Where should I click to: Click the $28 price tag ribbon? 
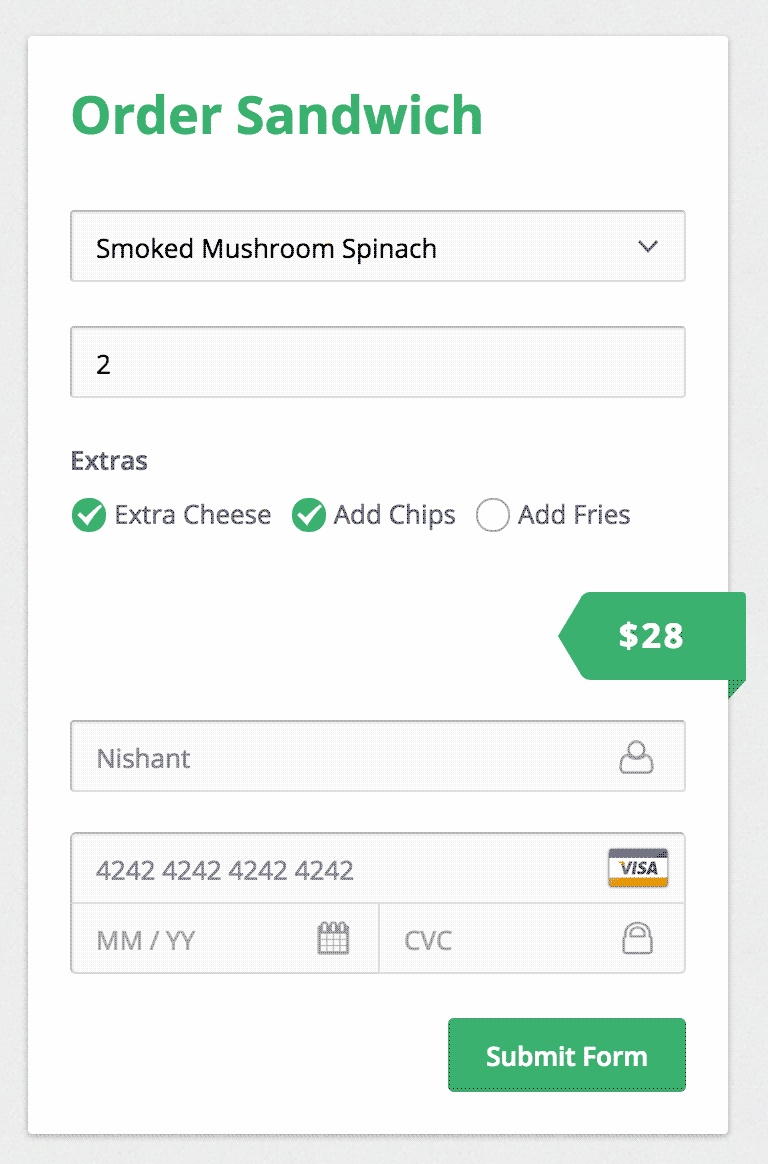click(x=652, y=636)
